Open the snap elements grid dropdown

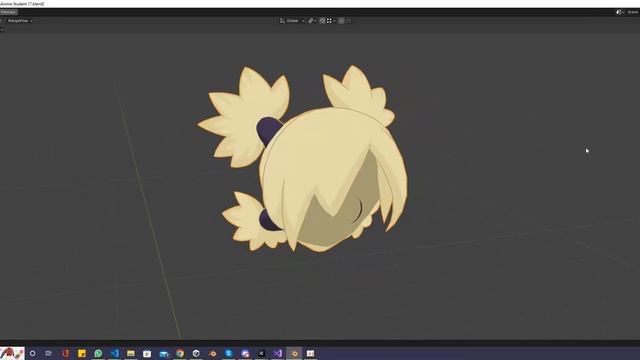click(331, 20)
